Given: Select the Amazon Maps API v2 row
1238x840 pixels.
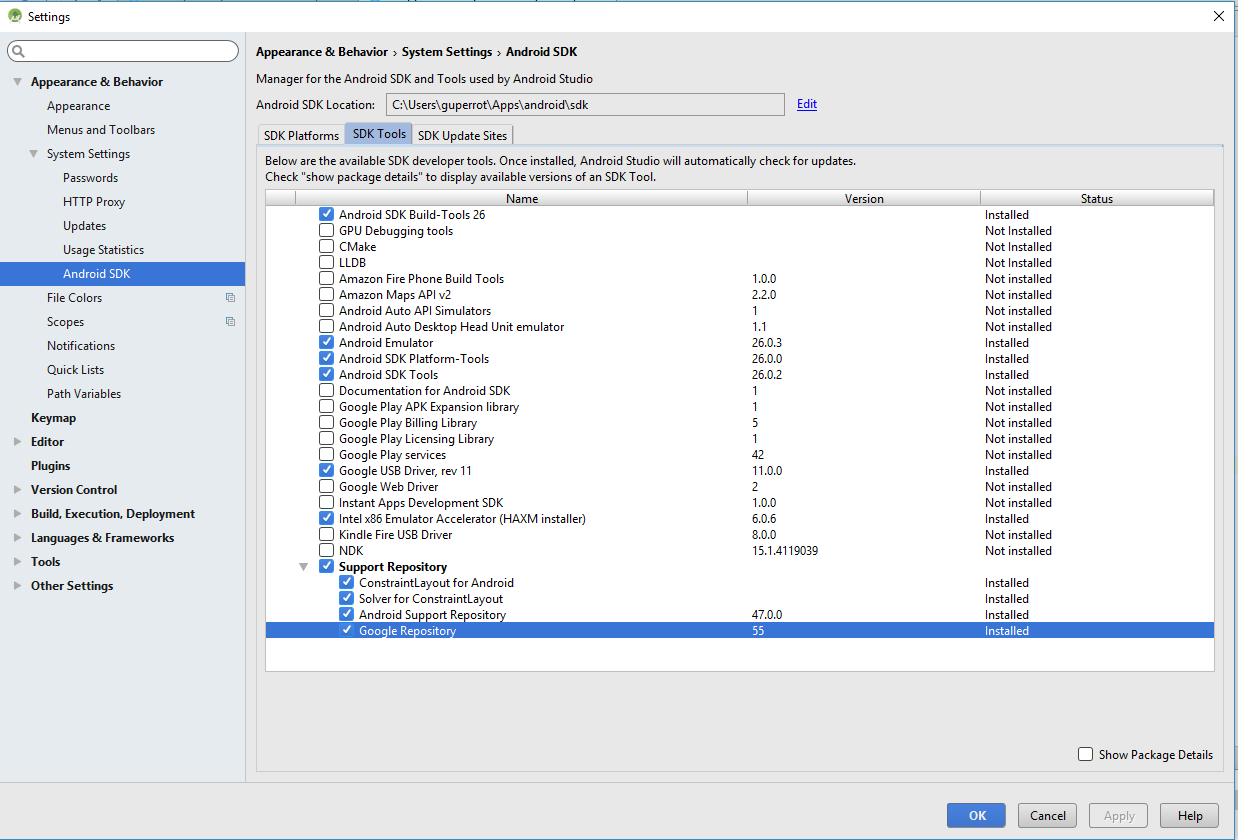Looking at the screenshot, I should pyautogui.click(x=740, y=294).
